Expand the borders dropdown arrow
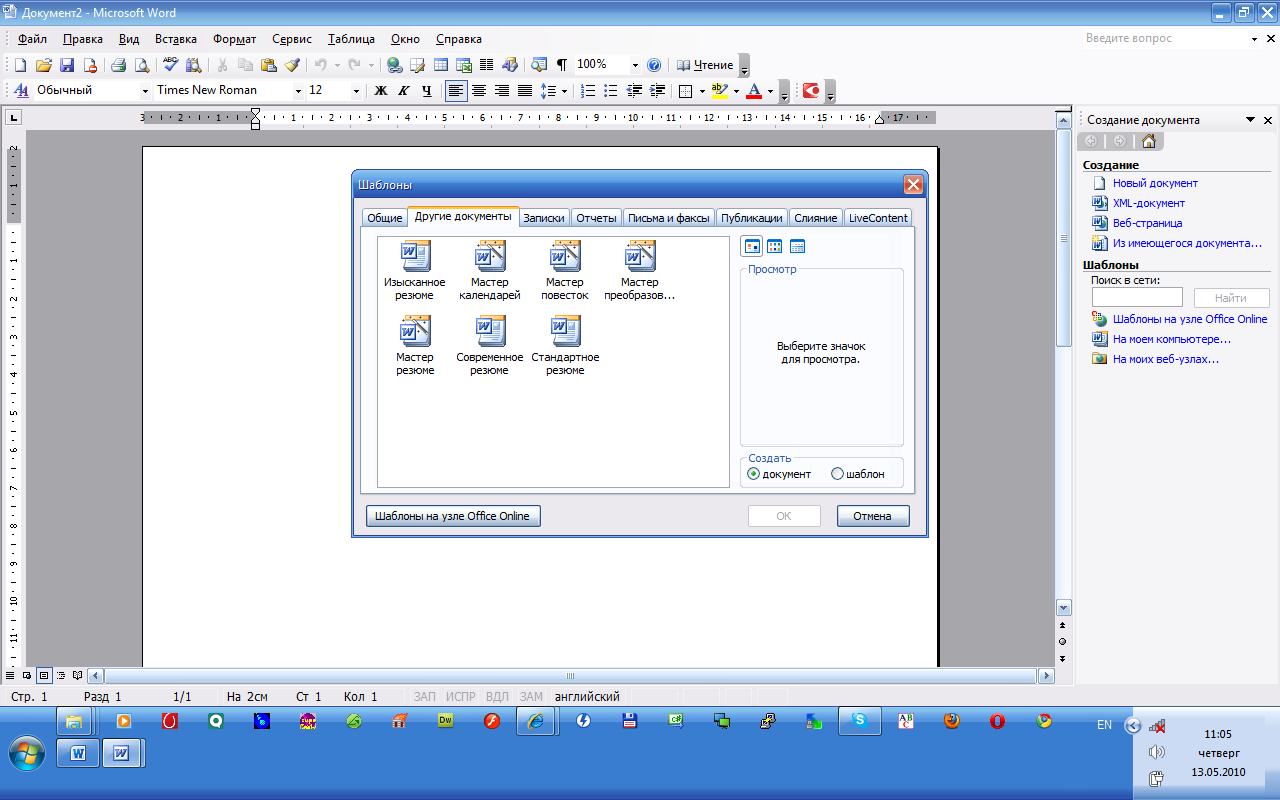The height and width of the screenshot is (800, 1280). pyautogui.click(x=702, y=91)
